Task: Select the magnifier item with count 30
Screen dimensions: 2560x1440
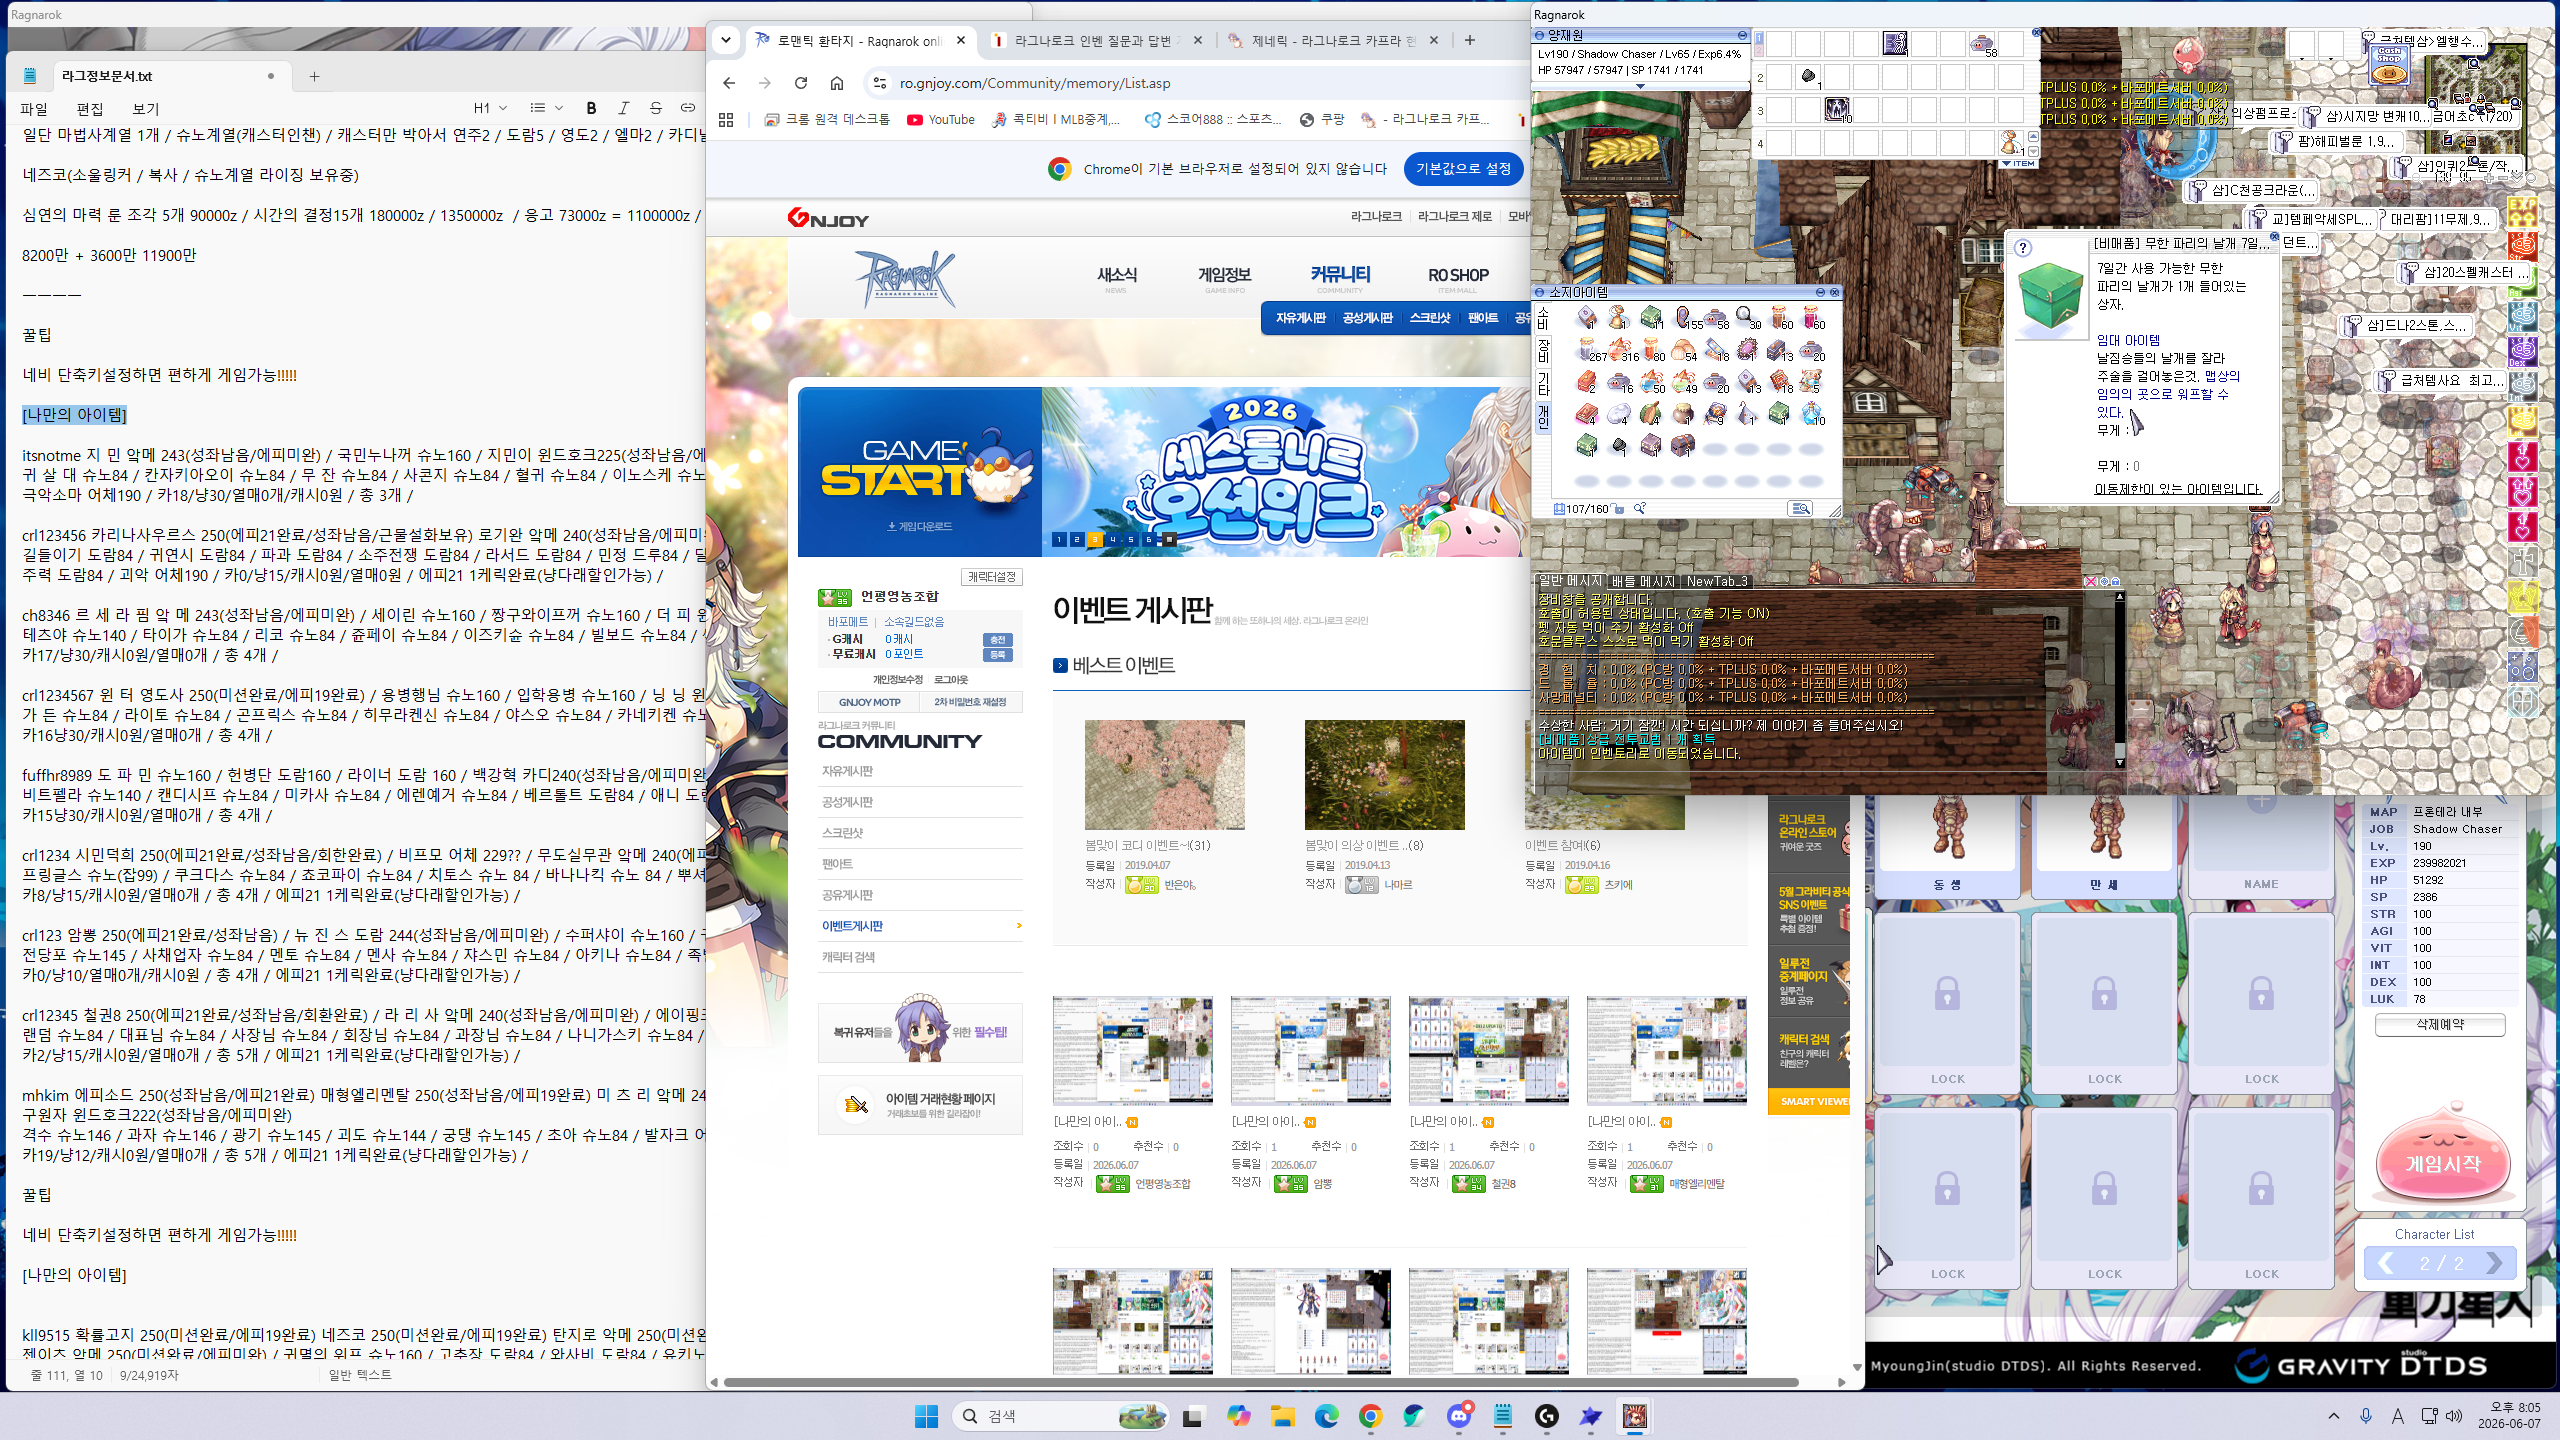Action: (1748, 318)
